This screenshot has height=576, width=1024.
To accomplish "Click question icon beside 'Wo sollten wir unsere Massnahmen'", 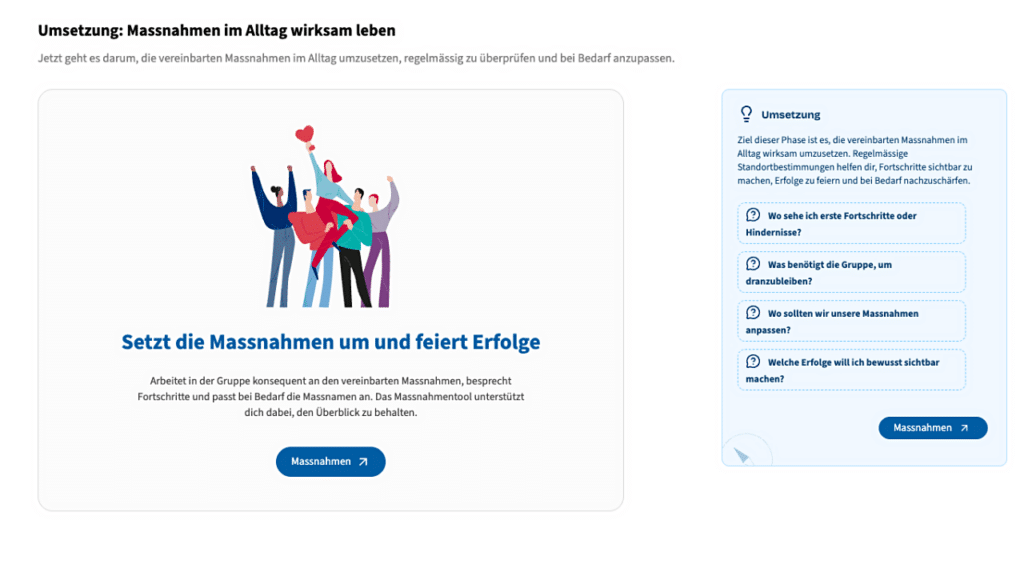I will (753, 313).
